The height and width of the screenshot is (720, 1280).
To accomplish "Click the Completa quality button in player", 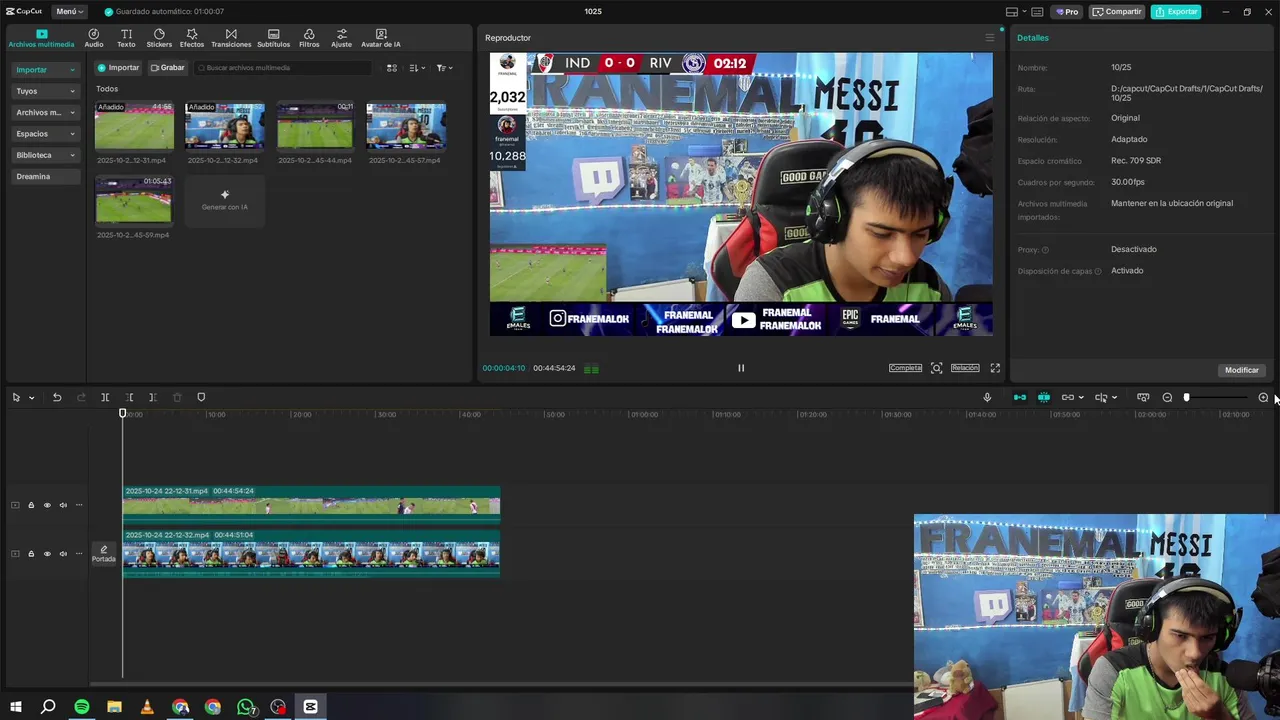I will pyautogui.click(x=905, y=368).
